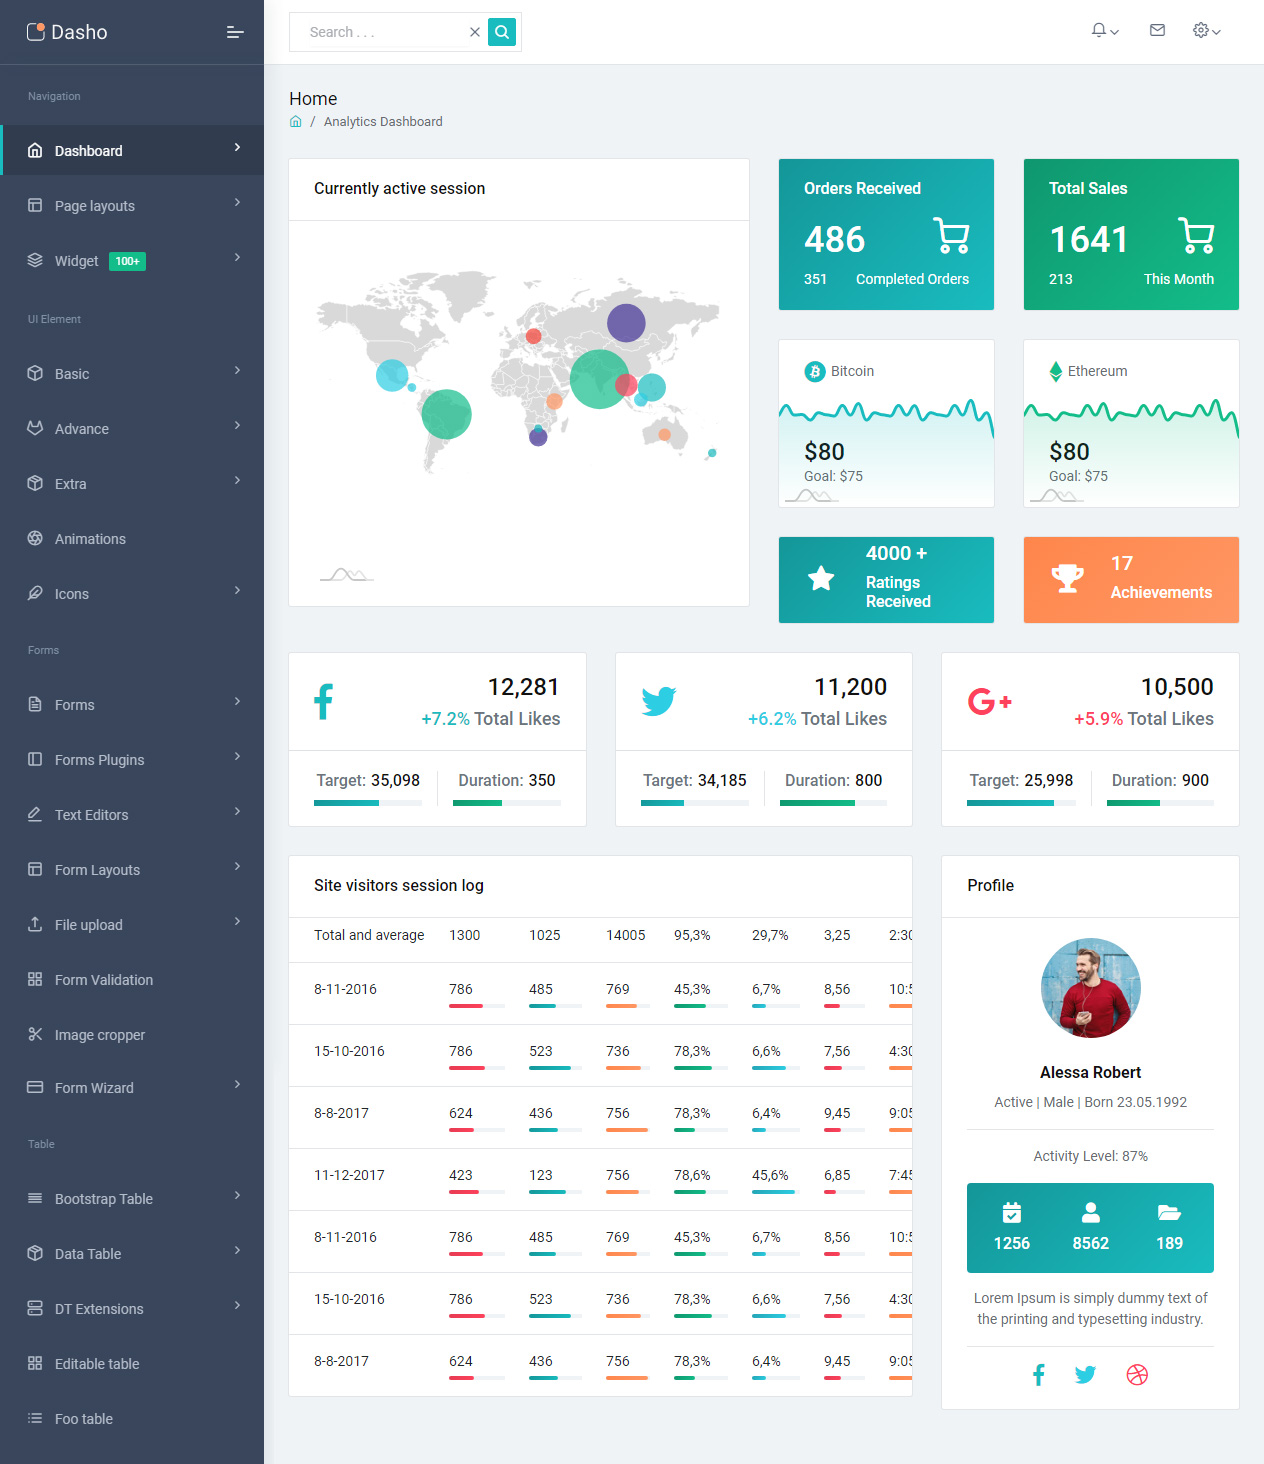This screenshot has height=1464, width=1264.
Task: Expand the Advance submenu chevron
Action: point(237,425)
